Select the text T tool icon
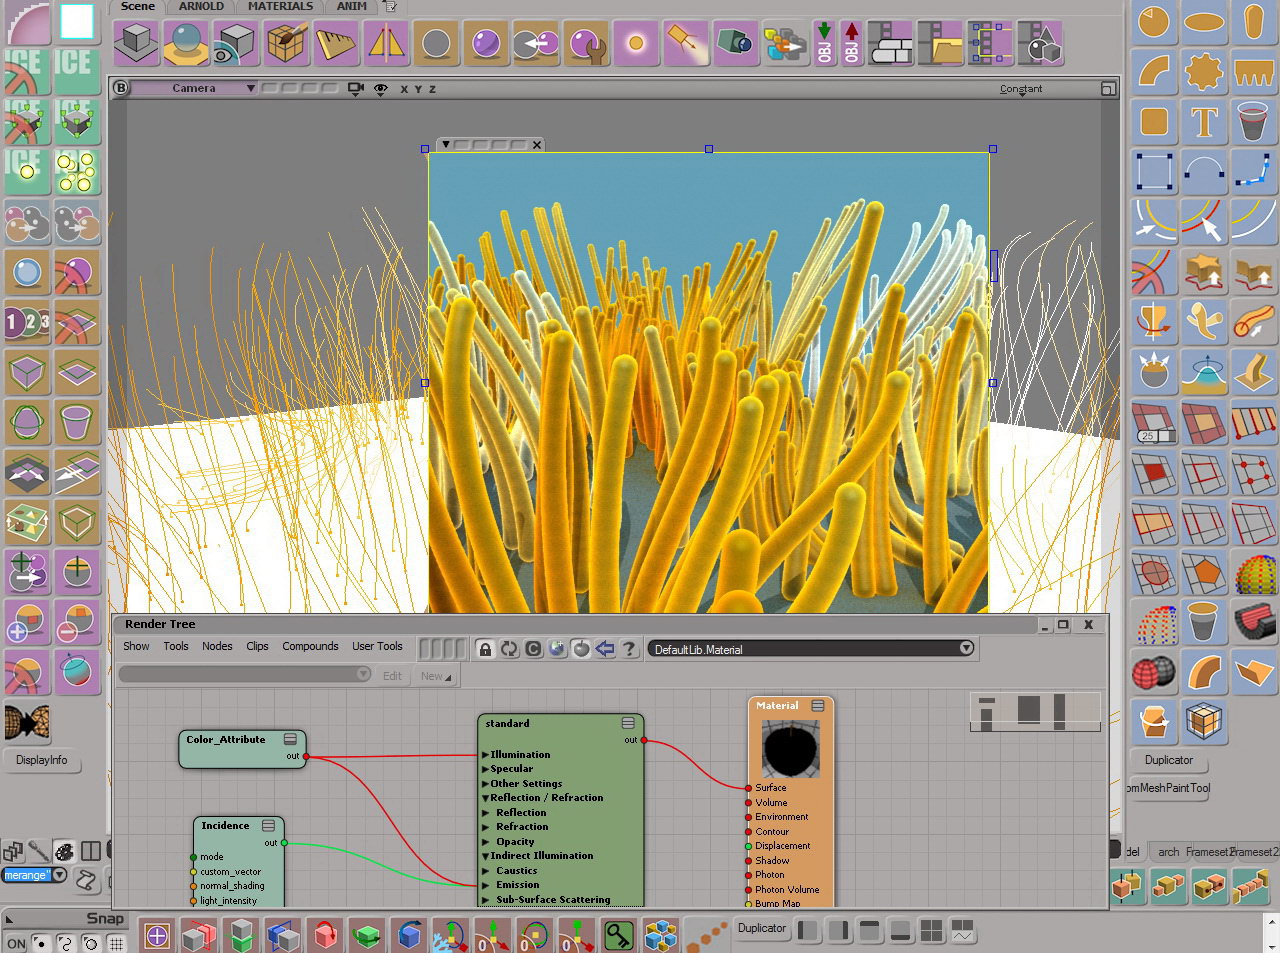Image resolution: width=1280 pixels, height=953 pixels. click(1204, 122)
